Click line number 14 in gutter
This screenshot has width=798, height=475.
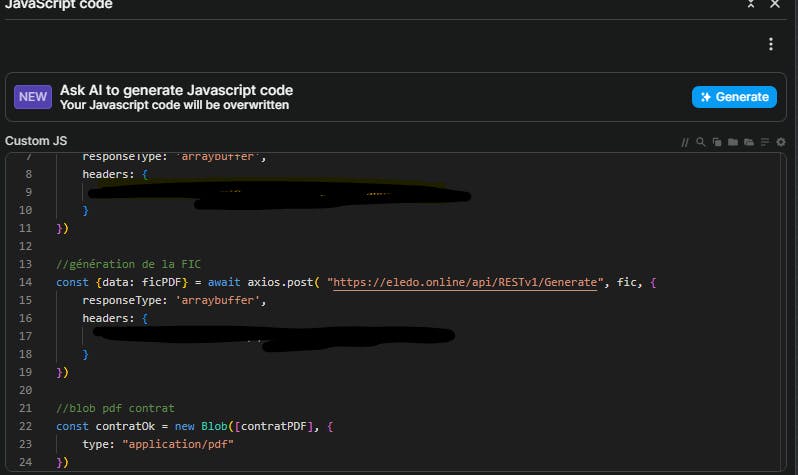click(x=25, y=282)
